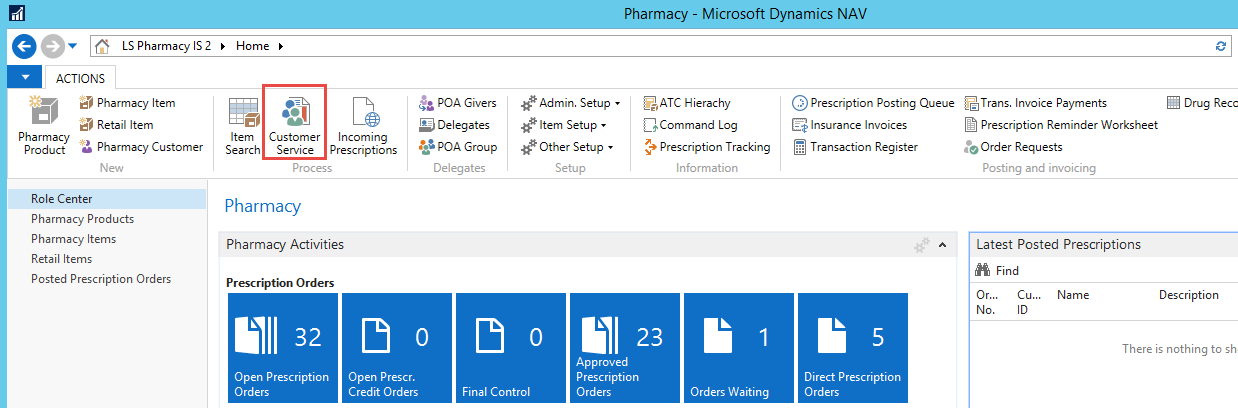Click the Back navigation arrow
The width and height of the screenshot is (1238, 408).
25,46
